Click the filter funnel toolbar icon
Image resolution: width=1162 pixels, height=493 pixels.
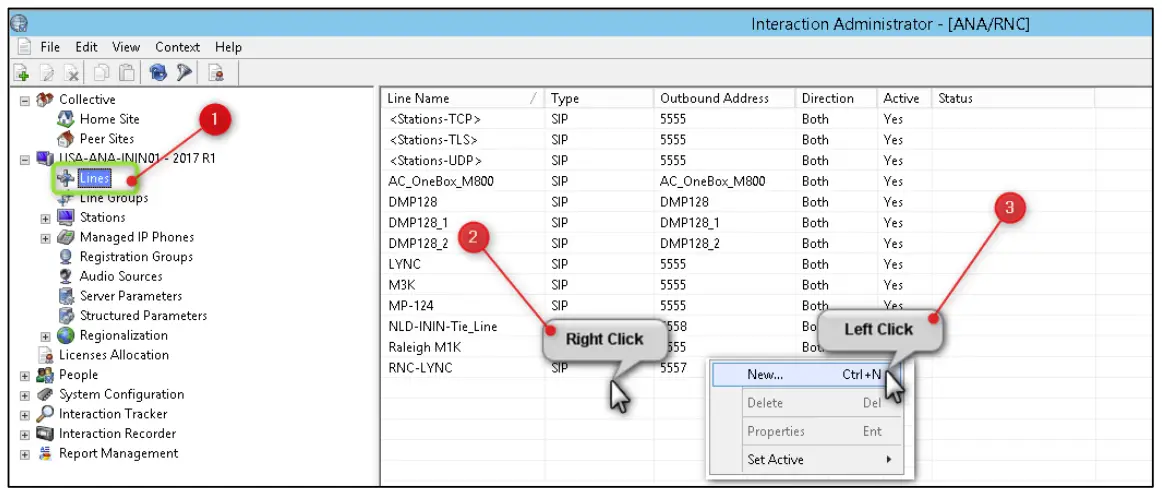tap(183, 72)
